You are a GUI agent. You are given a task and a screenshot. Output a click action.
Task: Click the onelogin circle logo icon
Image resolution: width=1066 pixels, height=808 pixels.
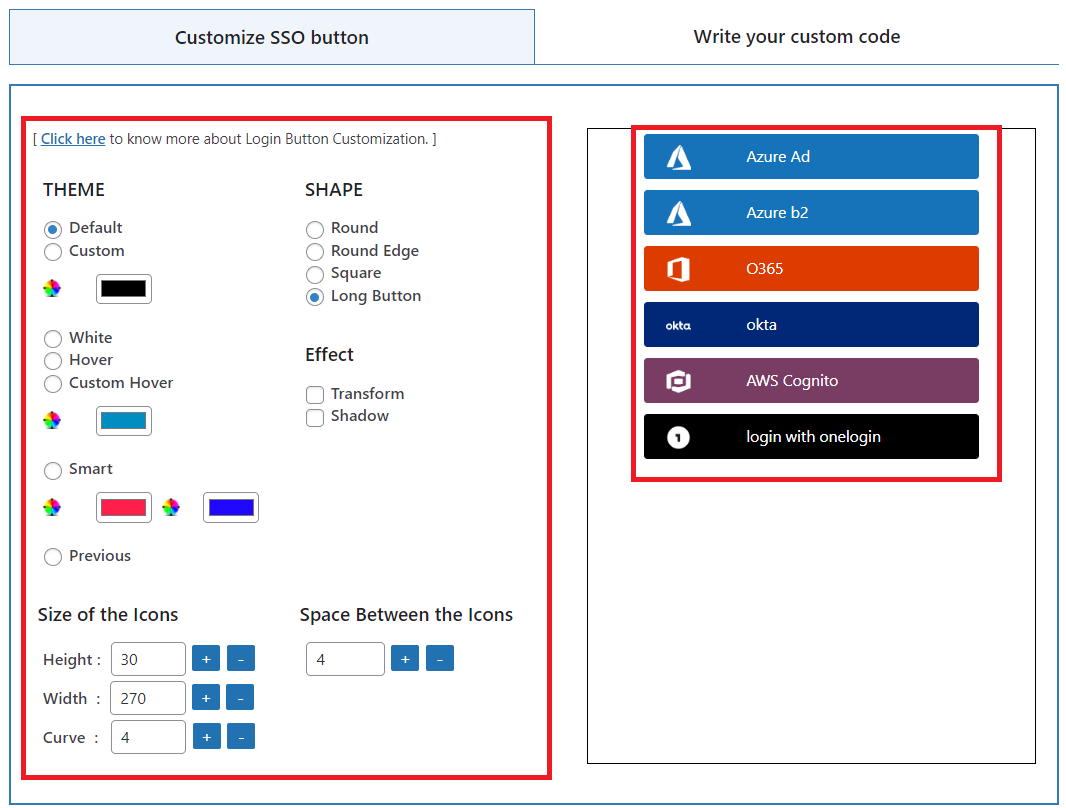point(678,437)
